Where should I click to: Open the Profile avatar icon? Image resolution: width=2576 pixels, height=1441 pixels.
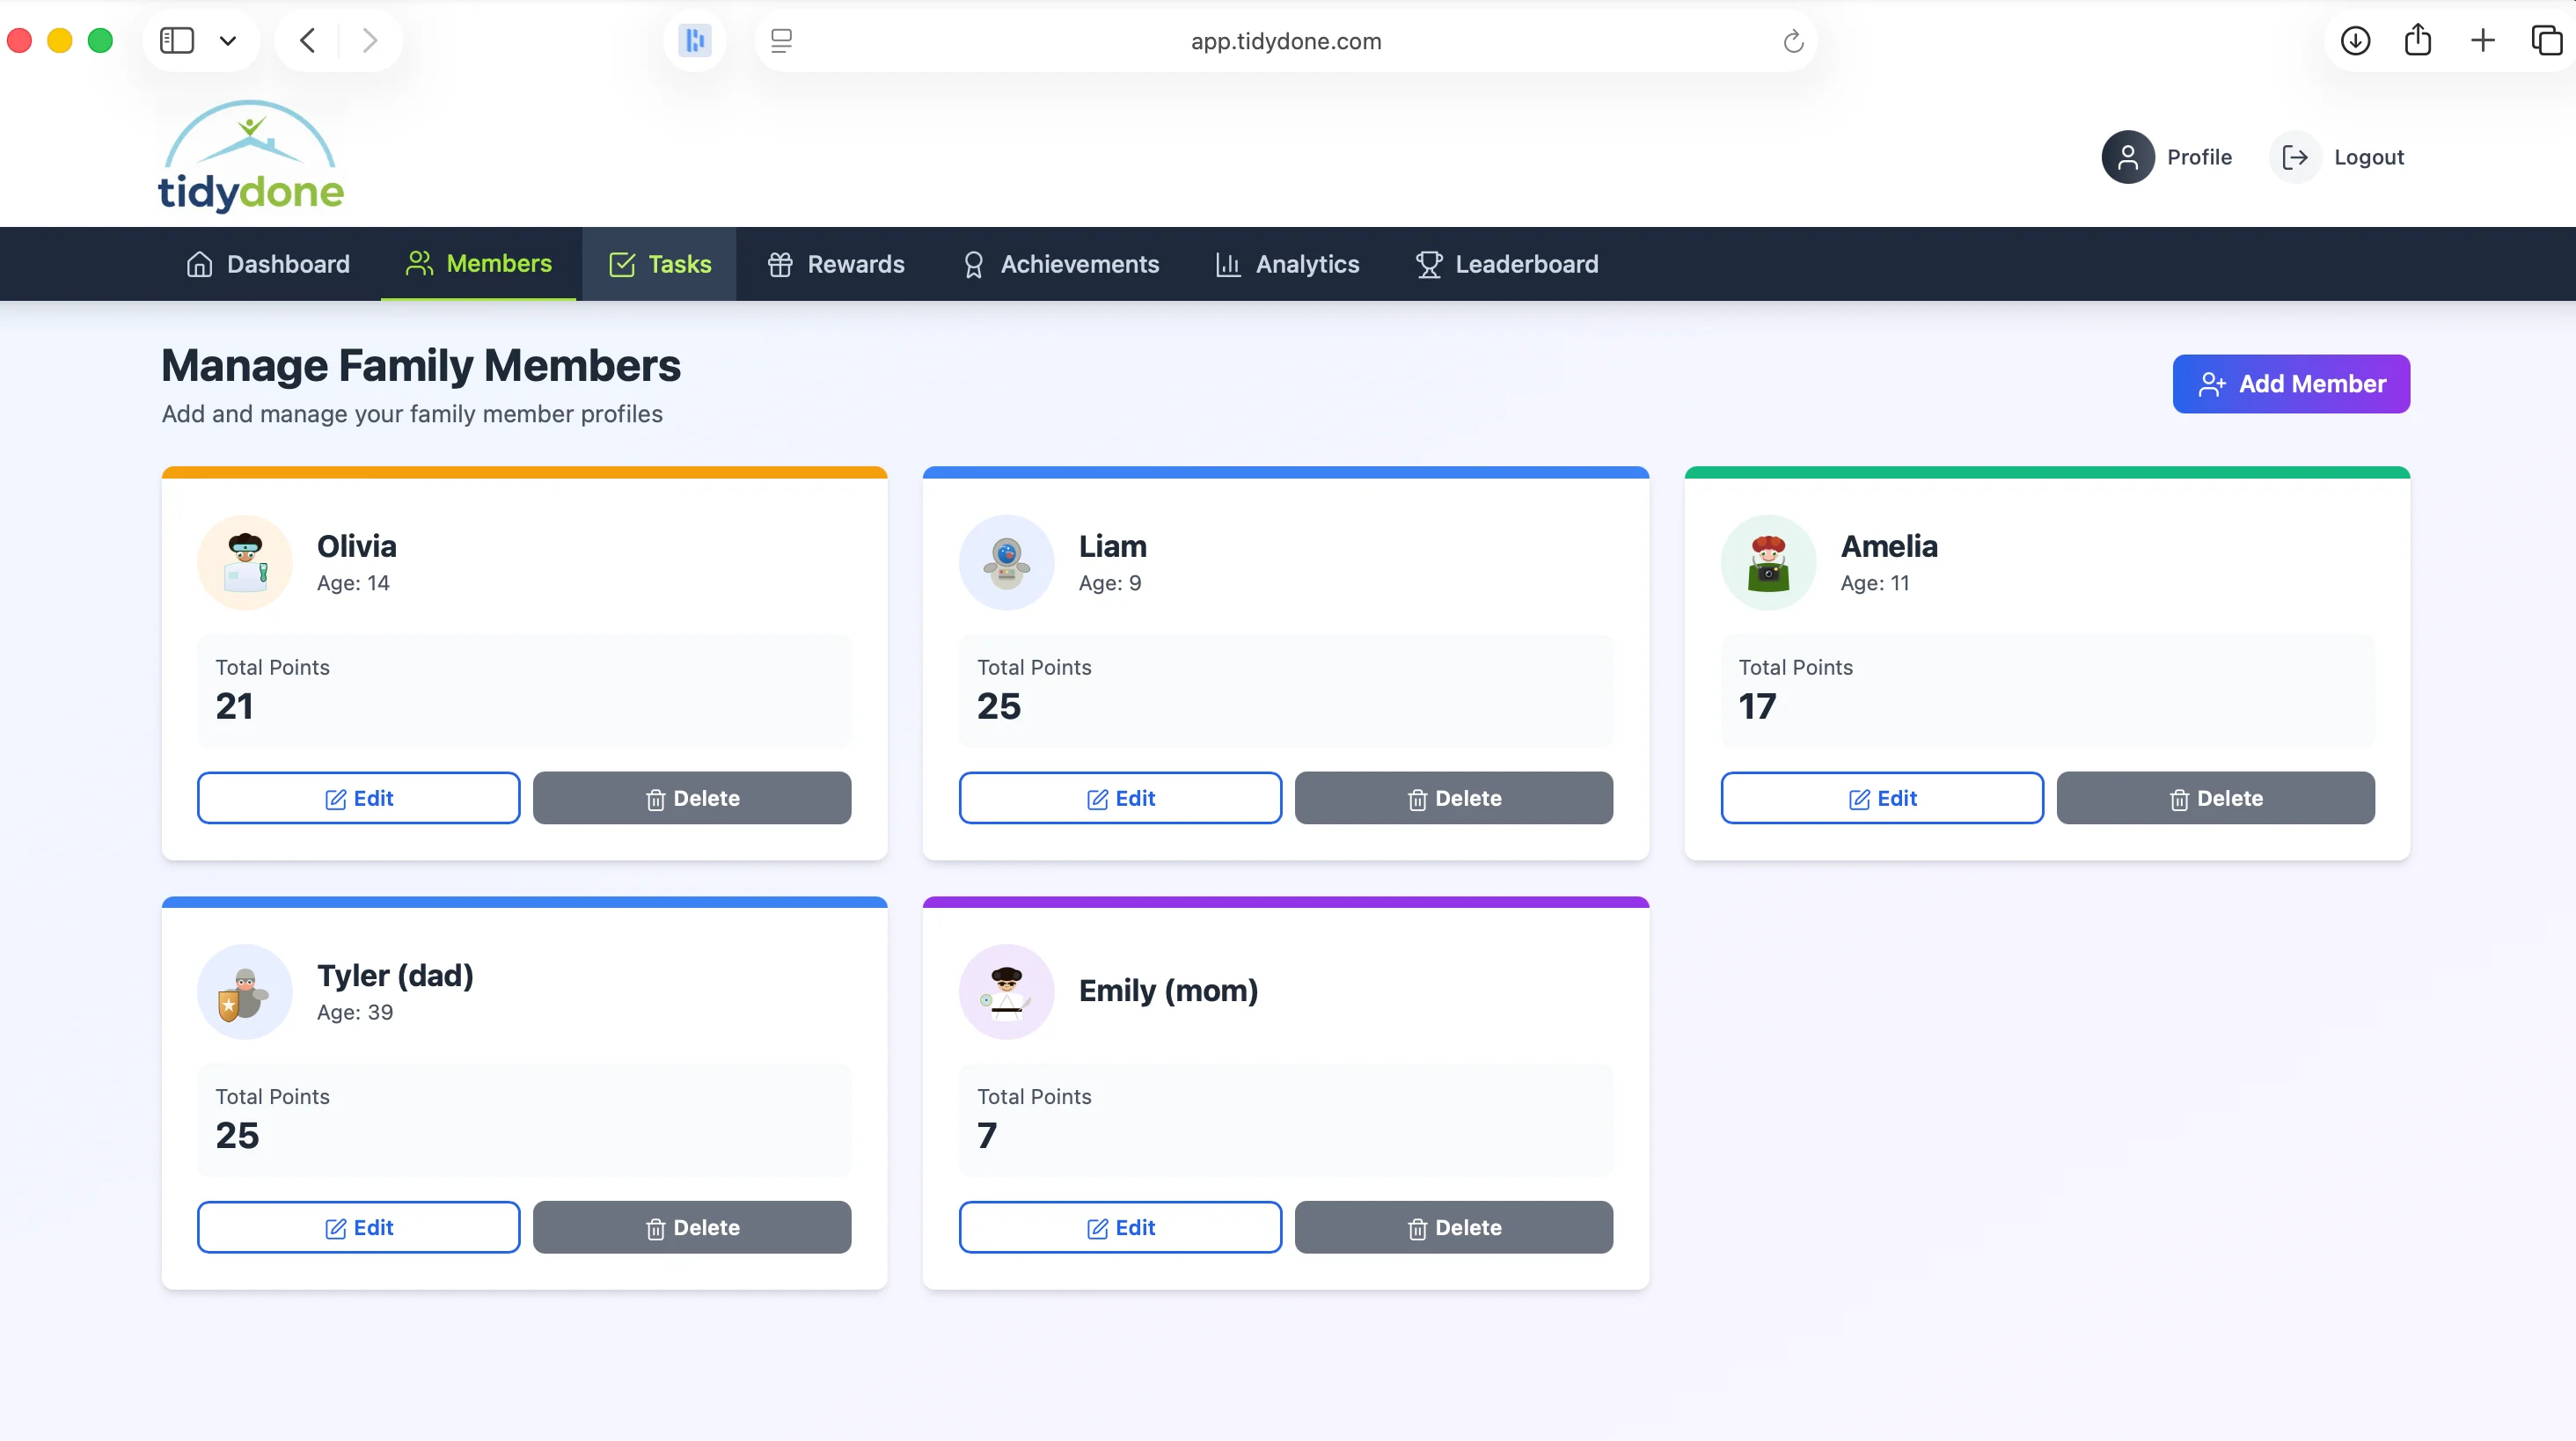coord(2128,157)
